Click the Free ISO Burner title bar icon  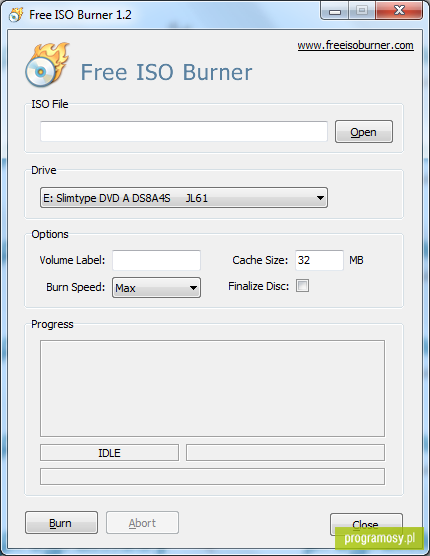pyautogui.click(x=16, y=15)
